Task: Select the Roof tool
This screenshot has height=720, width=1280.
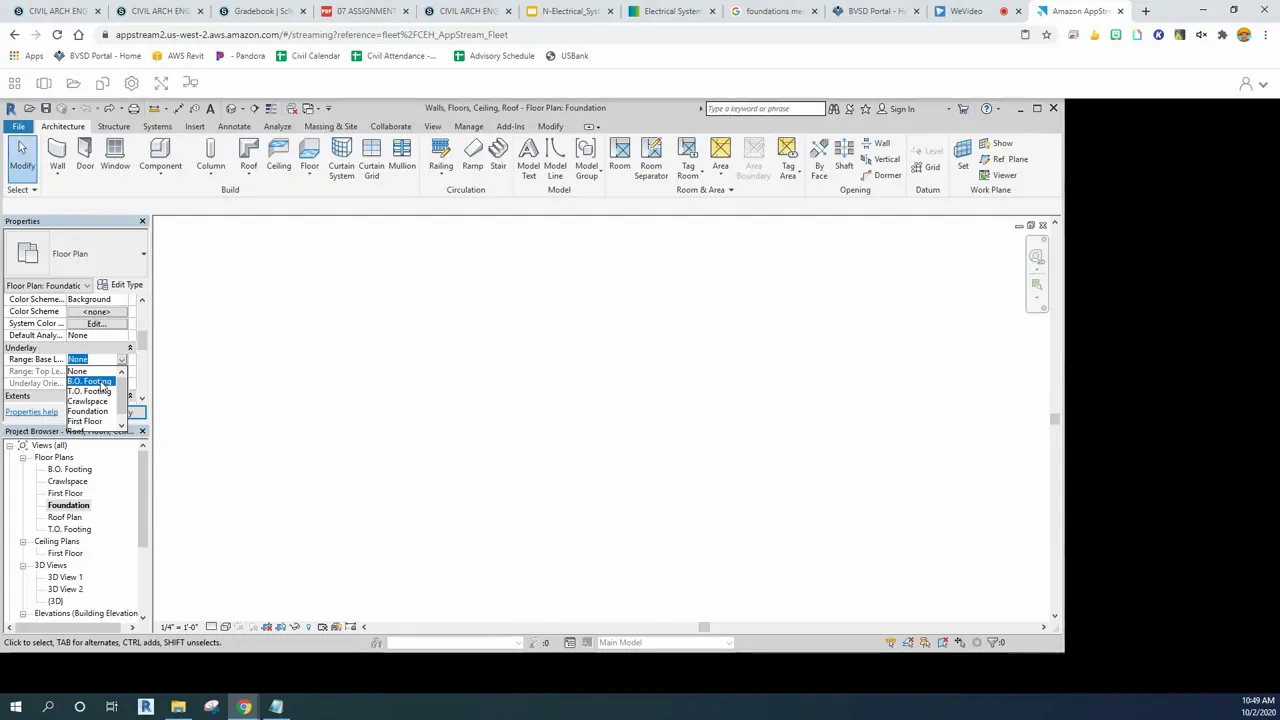Action: [x=248, y=155]
